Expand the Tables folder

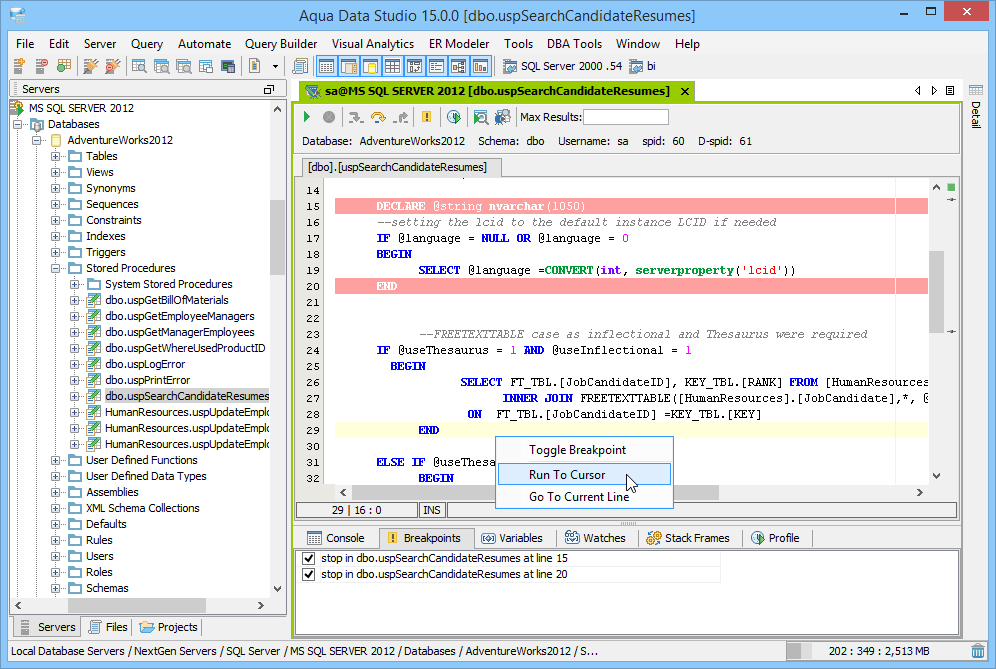tap(56, 156)
